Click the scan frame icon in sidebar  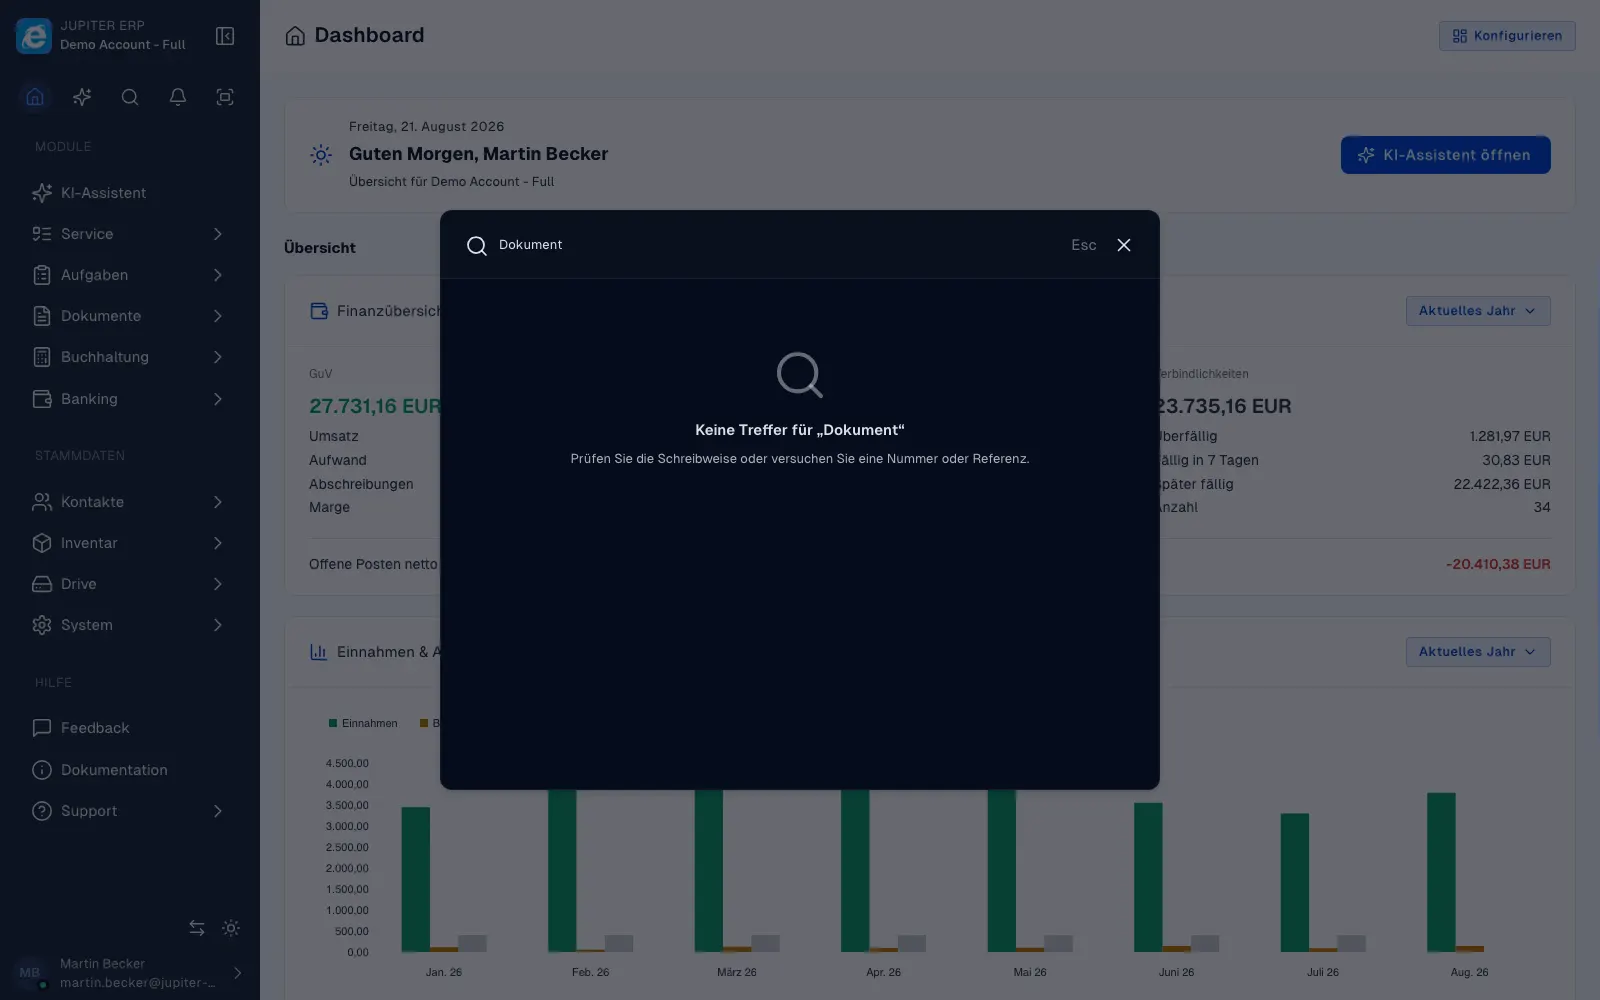[x=225, y=97]
